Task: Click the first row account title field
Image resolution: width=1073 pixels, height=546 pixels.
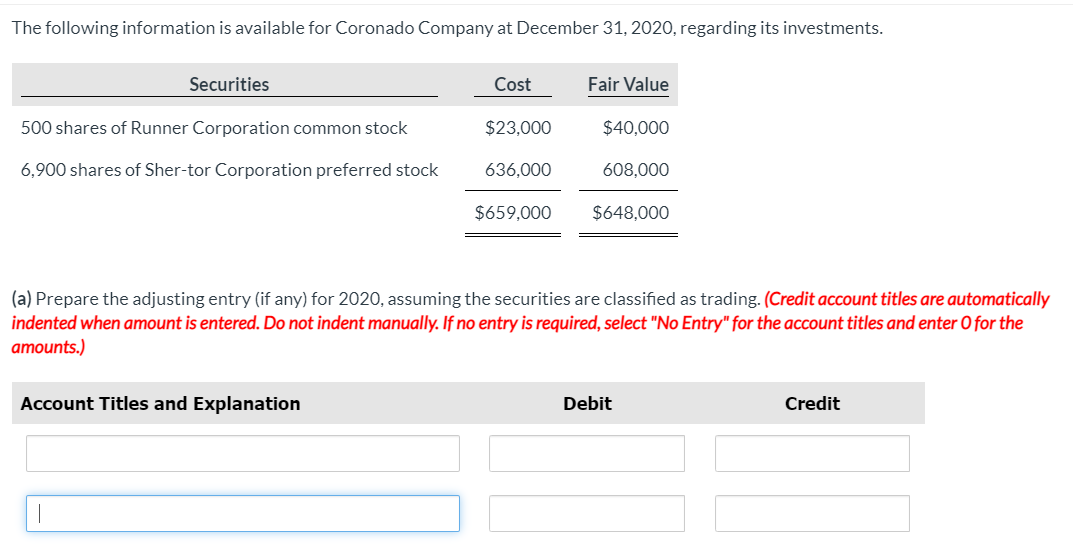Action: (x=243, y=453)
